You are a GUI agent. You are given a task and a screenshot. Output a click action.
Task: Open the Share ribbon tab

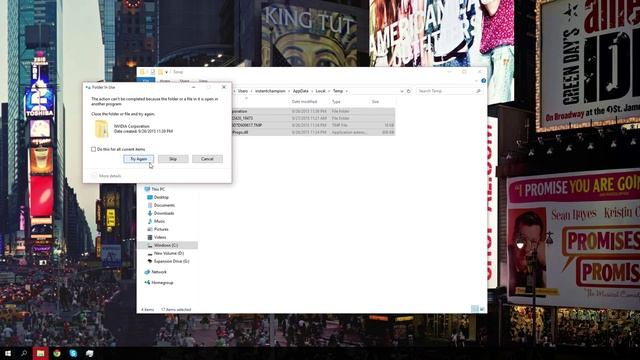coord(184,81)
